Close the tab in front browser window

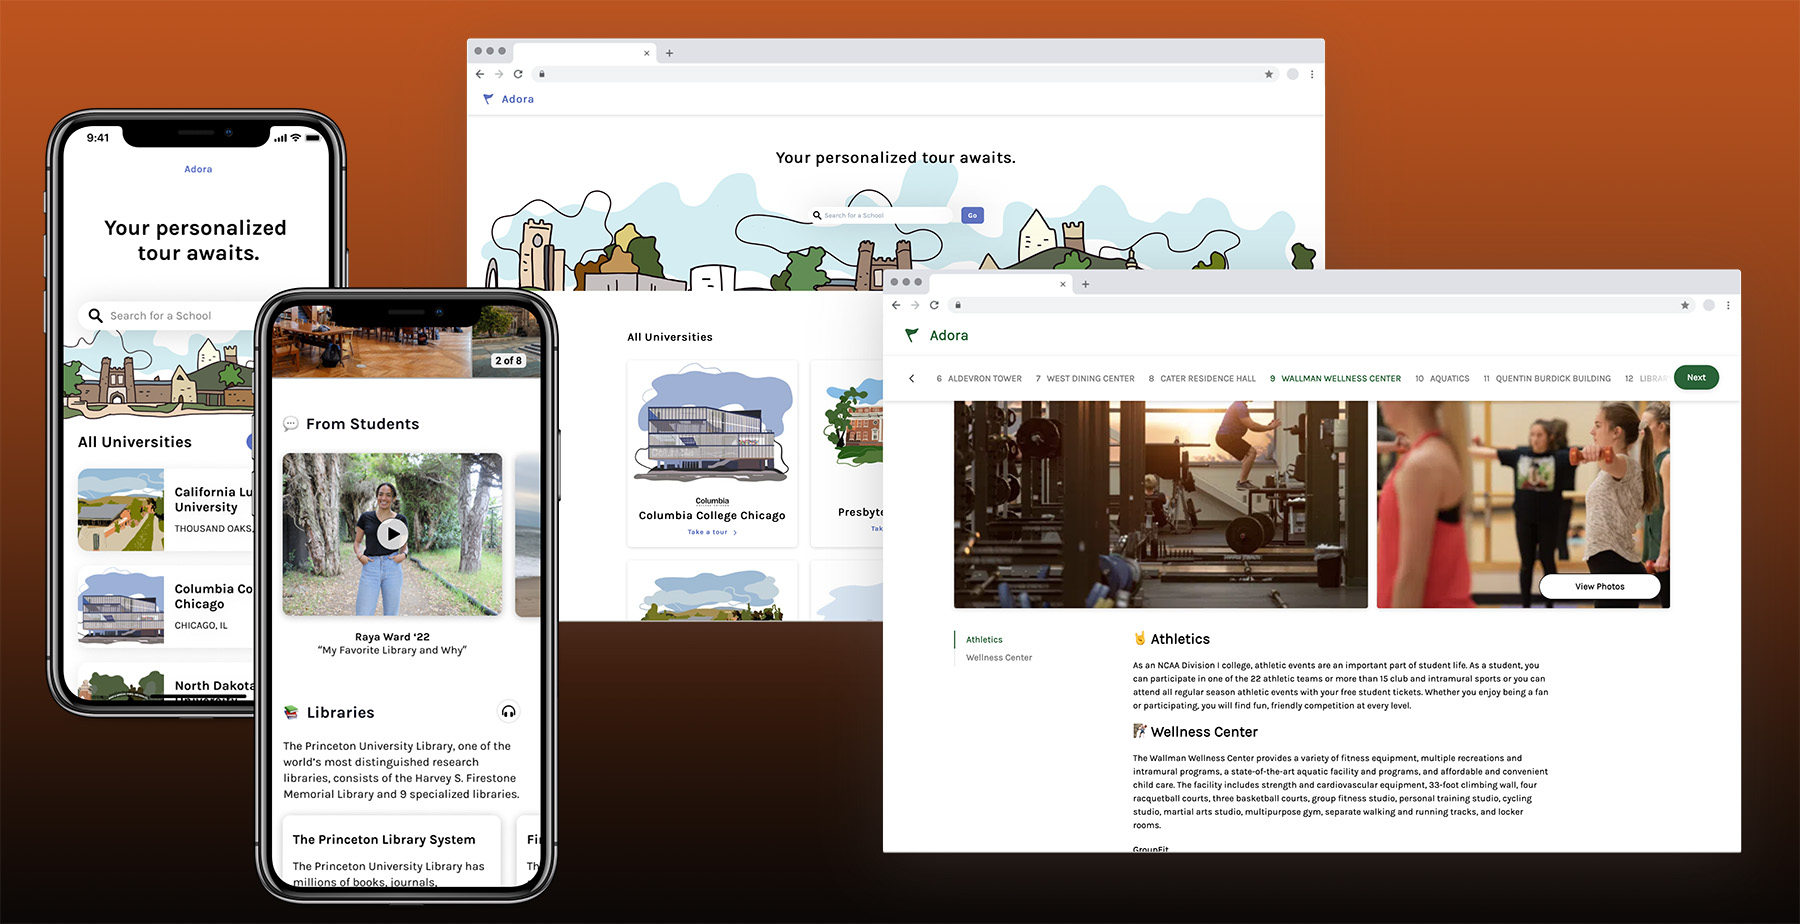(x=1063, y=284)
